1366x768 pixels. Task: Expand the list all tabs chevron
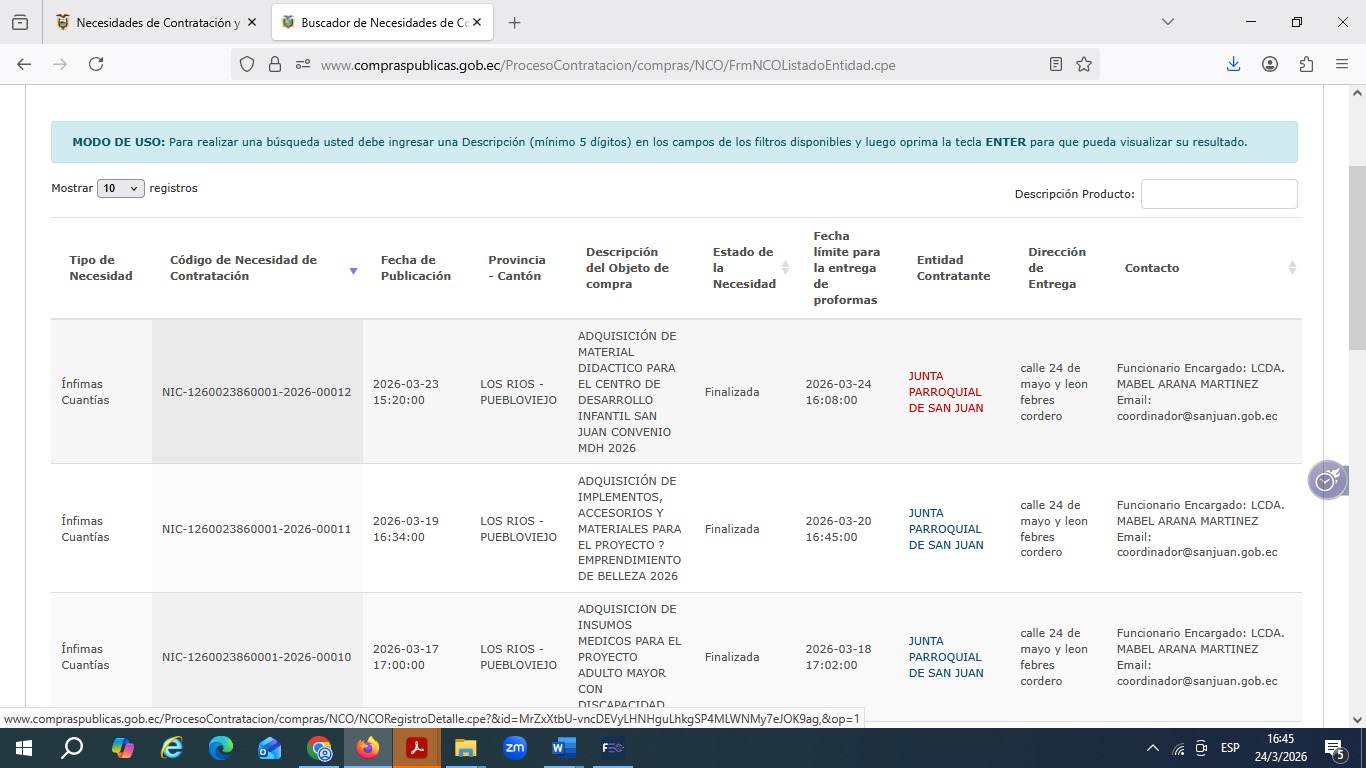1167,22
